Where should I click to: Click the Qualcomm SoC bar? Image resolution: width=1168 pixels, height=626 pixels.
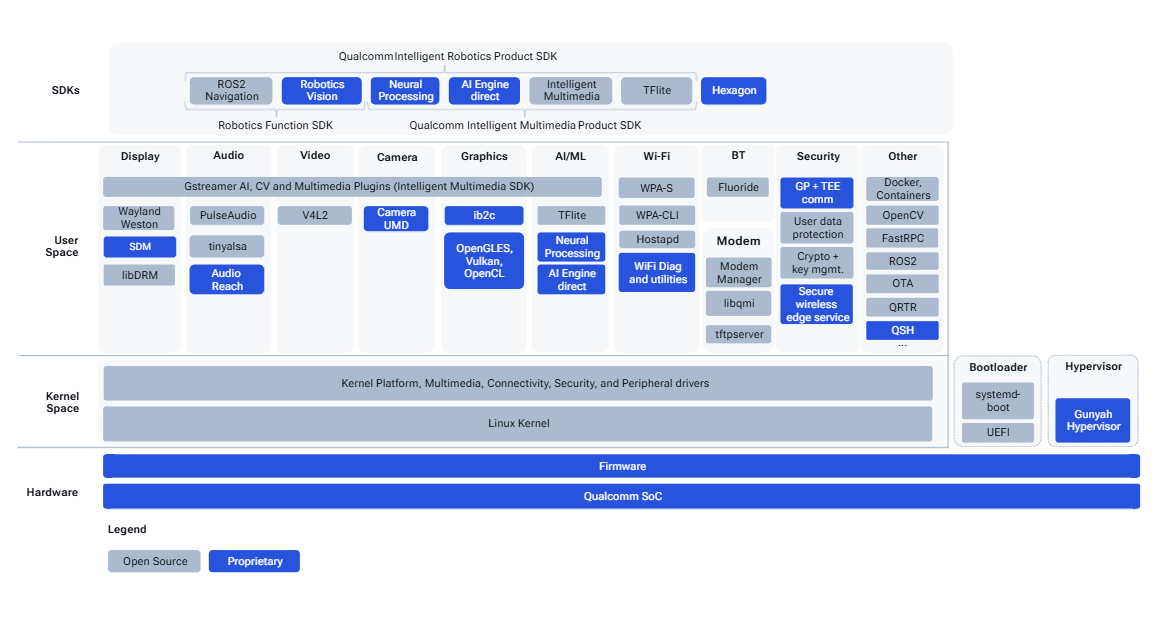(621, 496)
